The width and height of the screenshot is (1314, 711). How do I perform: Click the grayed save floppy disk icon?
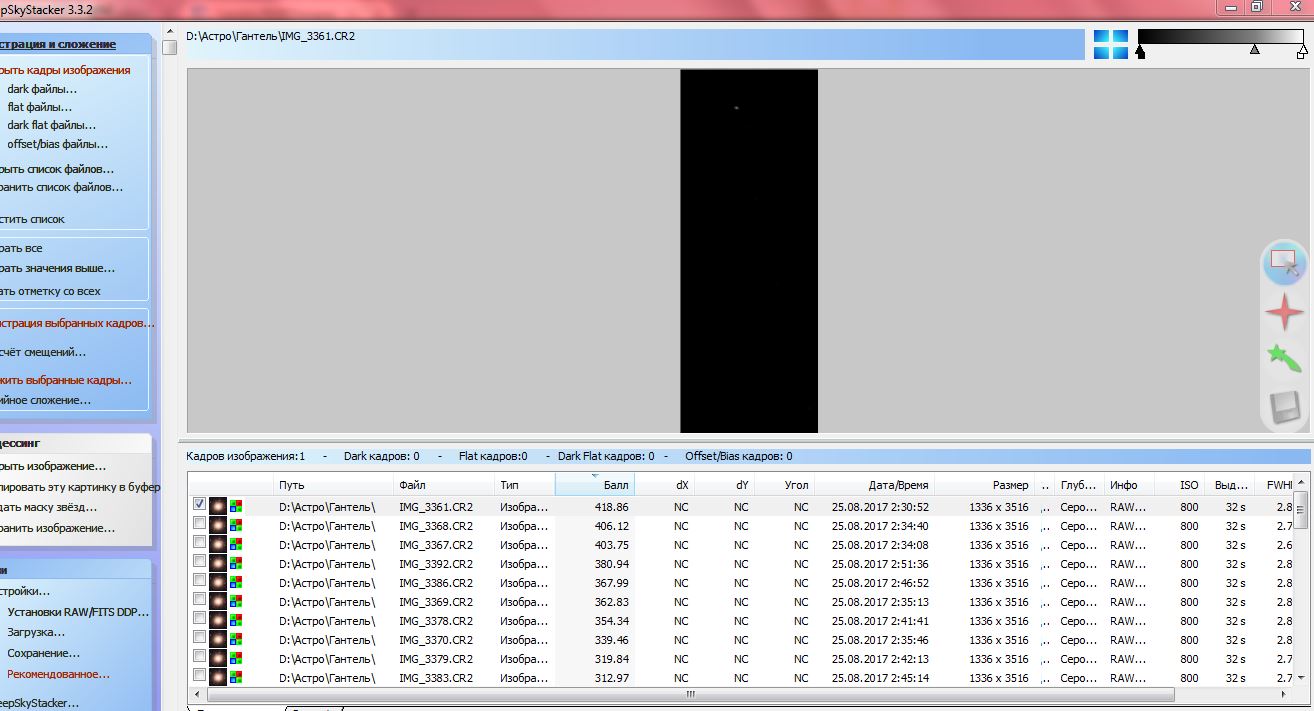point(1283,407)
